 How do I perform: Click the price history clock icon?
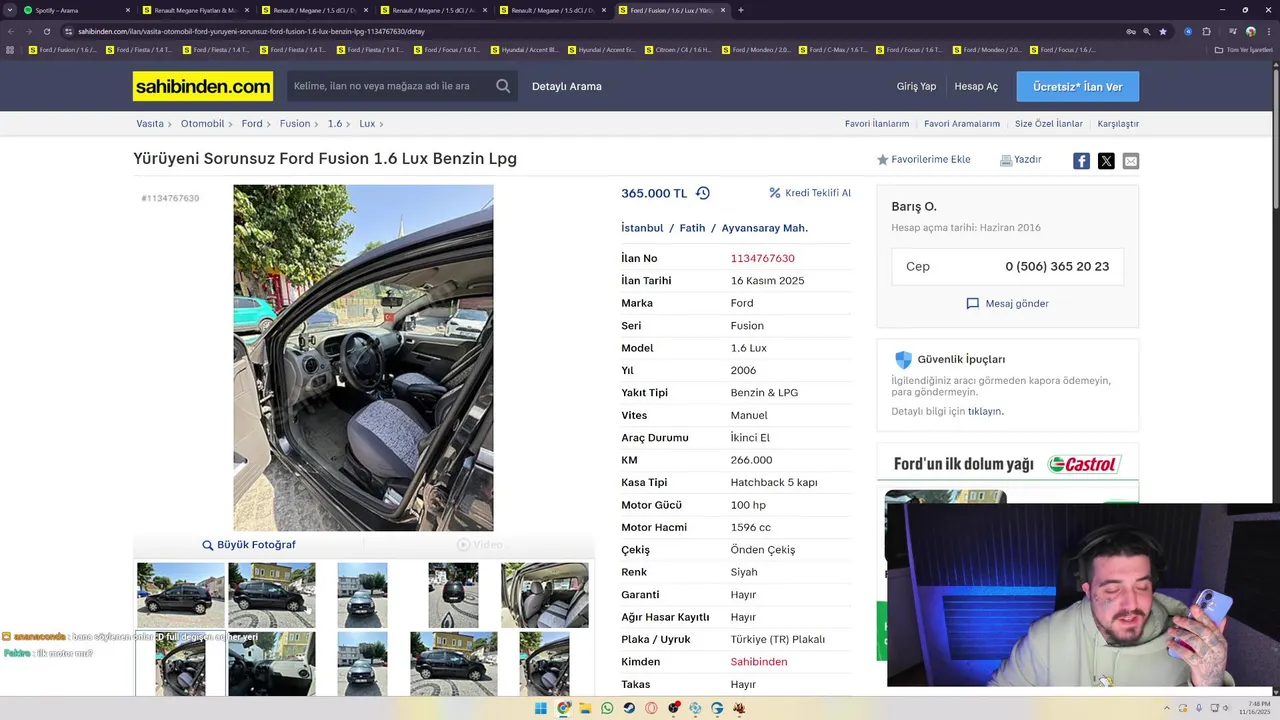pyautogui.click(x=702, y=193)
